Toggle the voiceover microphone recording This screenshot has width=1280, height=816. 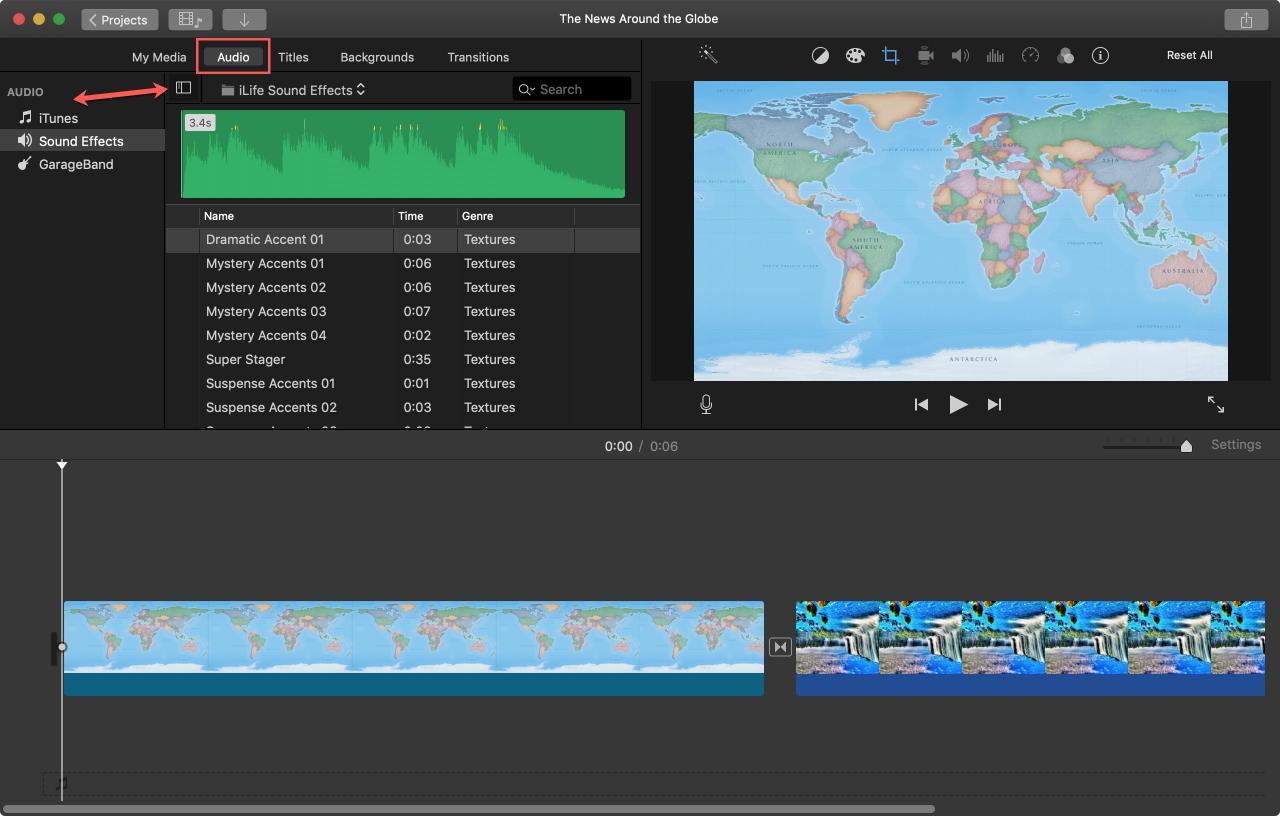coord(706,404)
